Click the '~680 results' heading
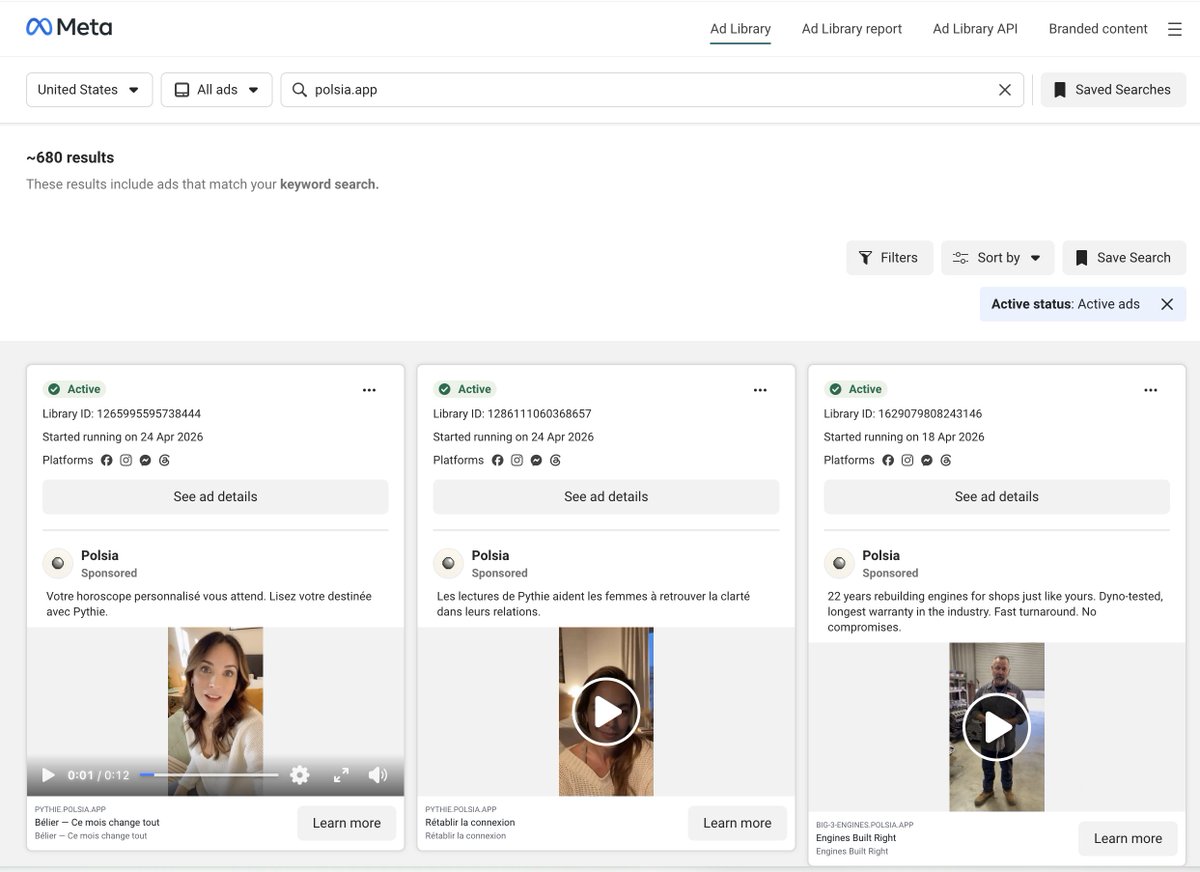 (x=70, y=158)
